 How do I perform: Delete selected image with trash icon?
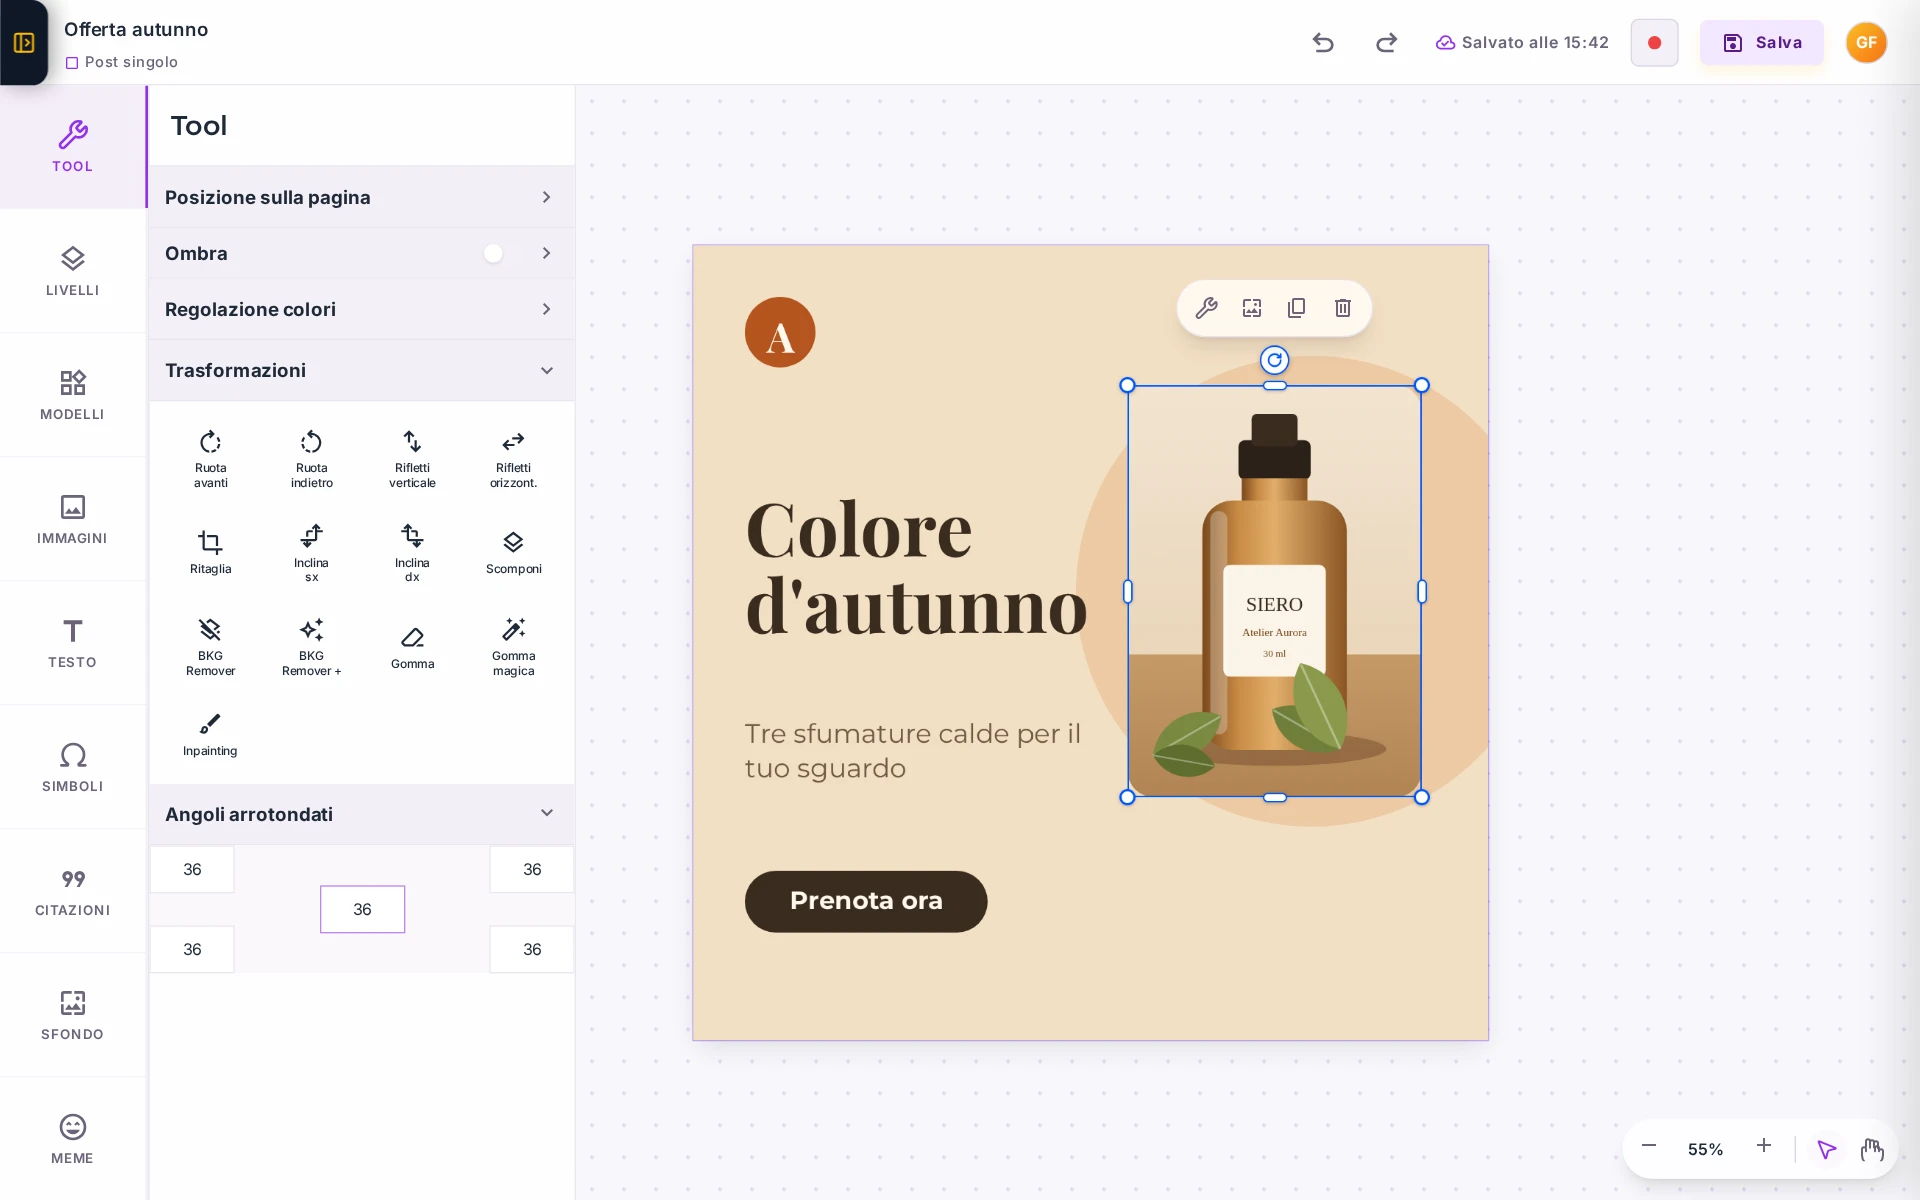pos(1343,308)
